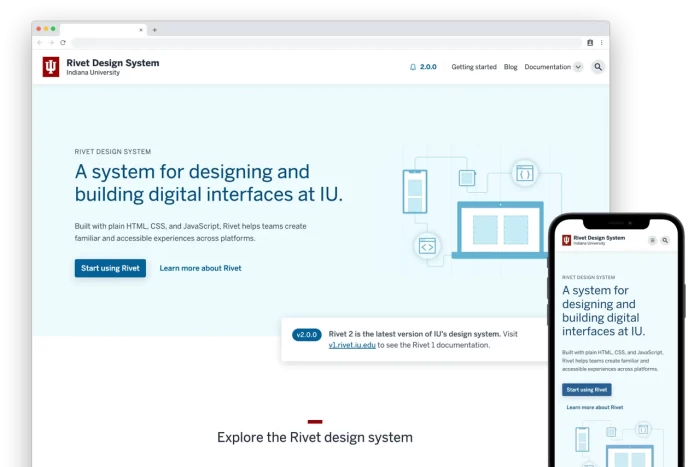
Task: Tap Start using Rivet button on phone
Action: click(x=587, y=390)
